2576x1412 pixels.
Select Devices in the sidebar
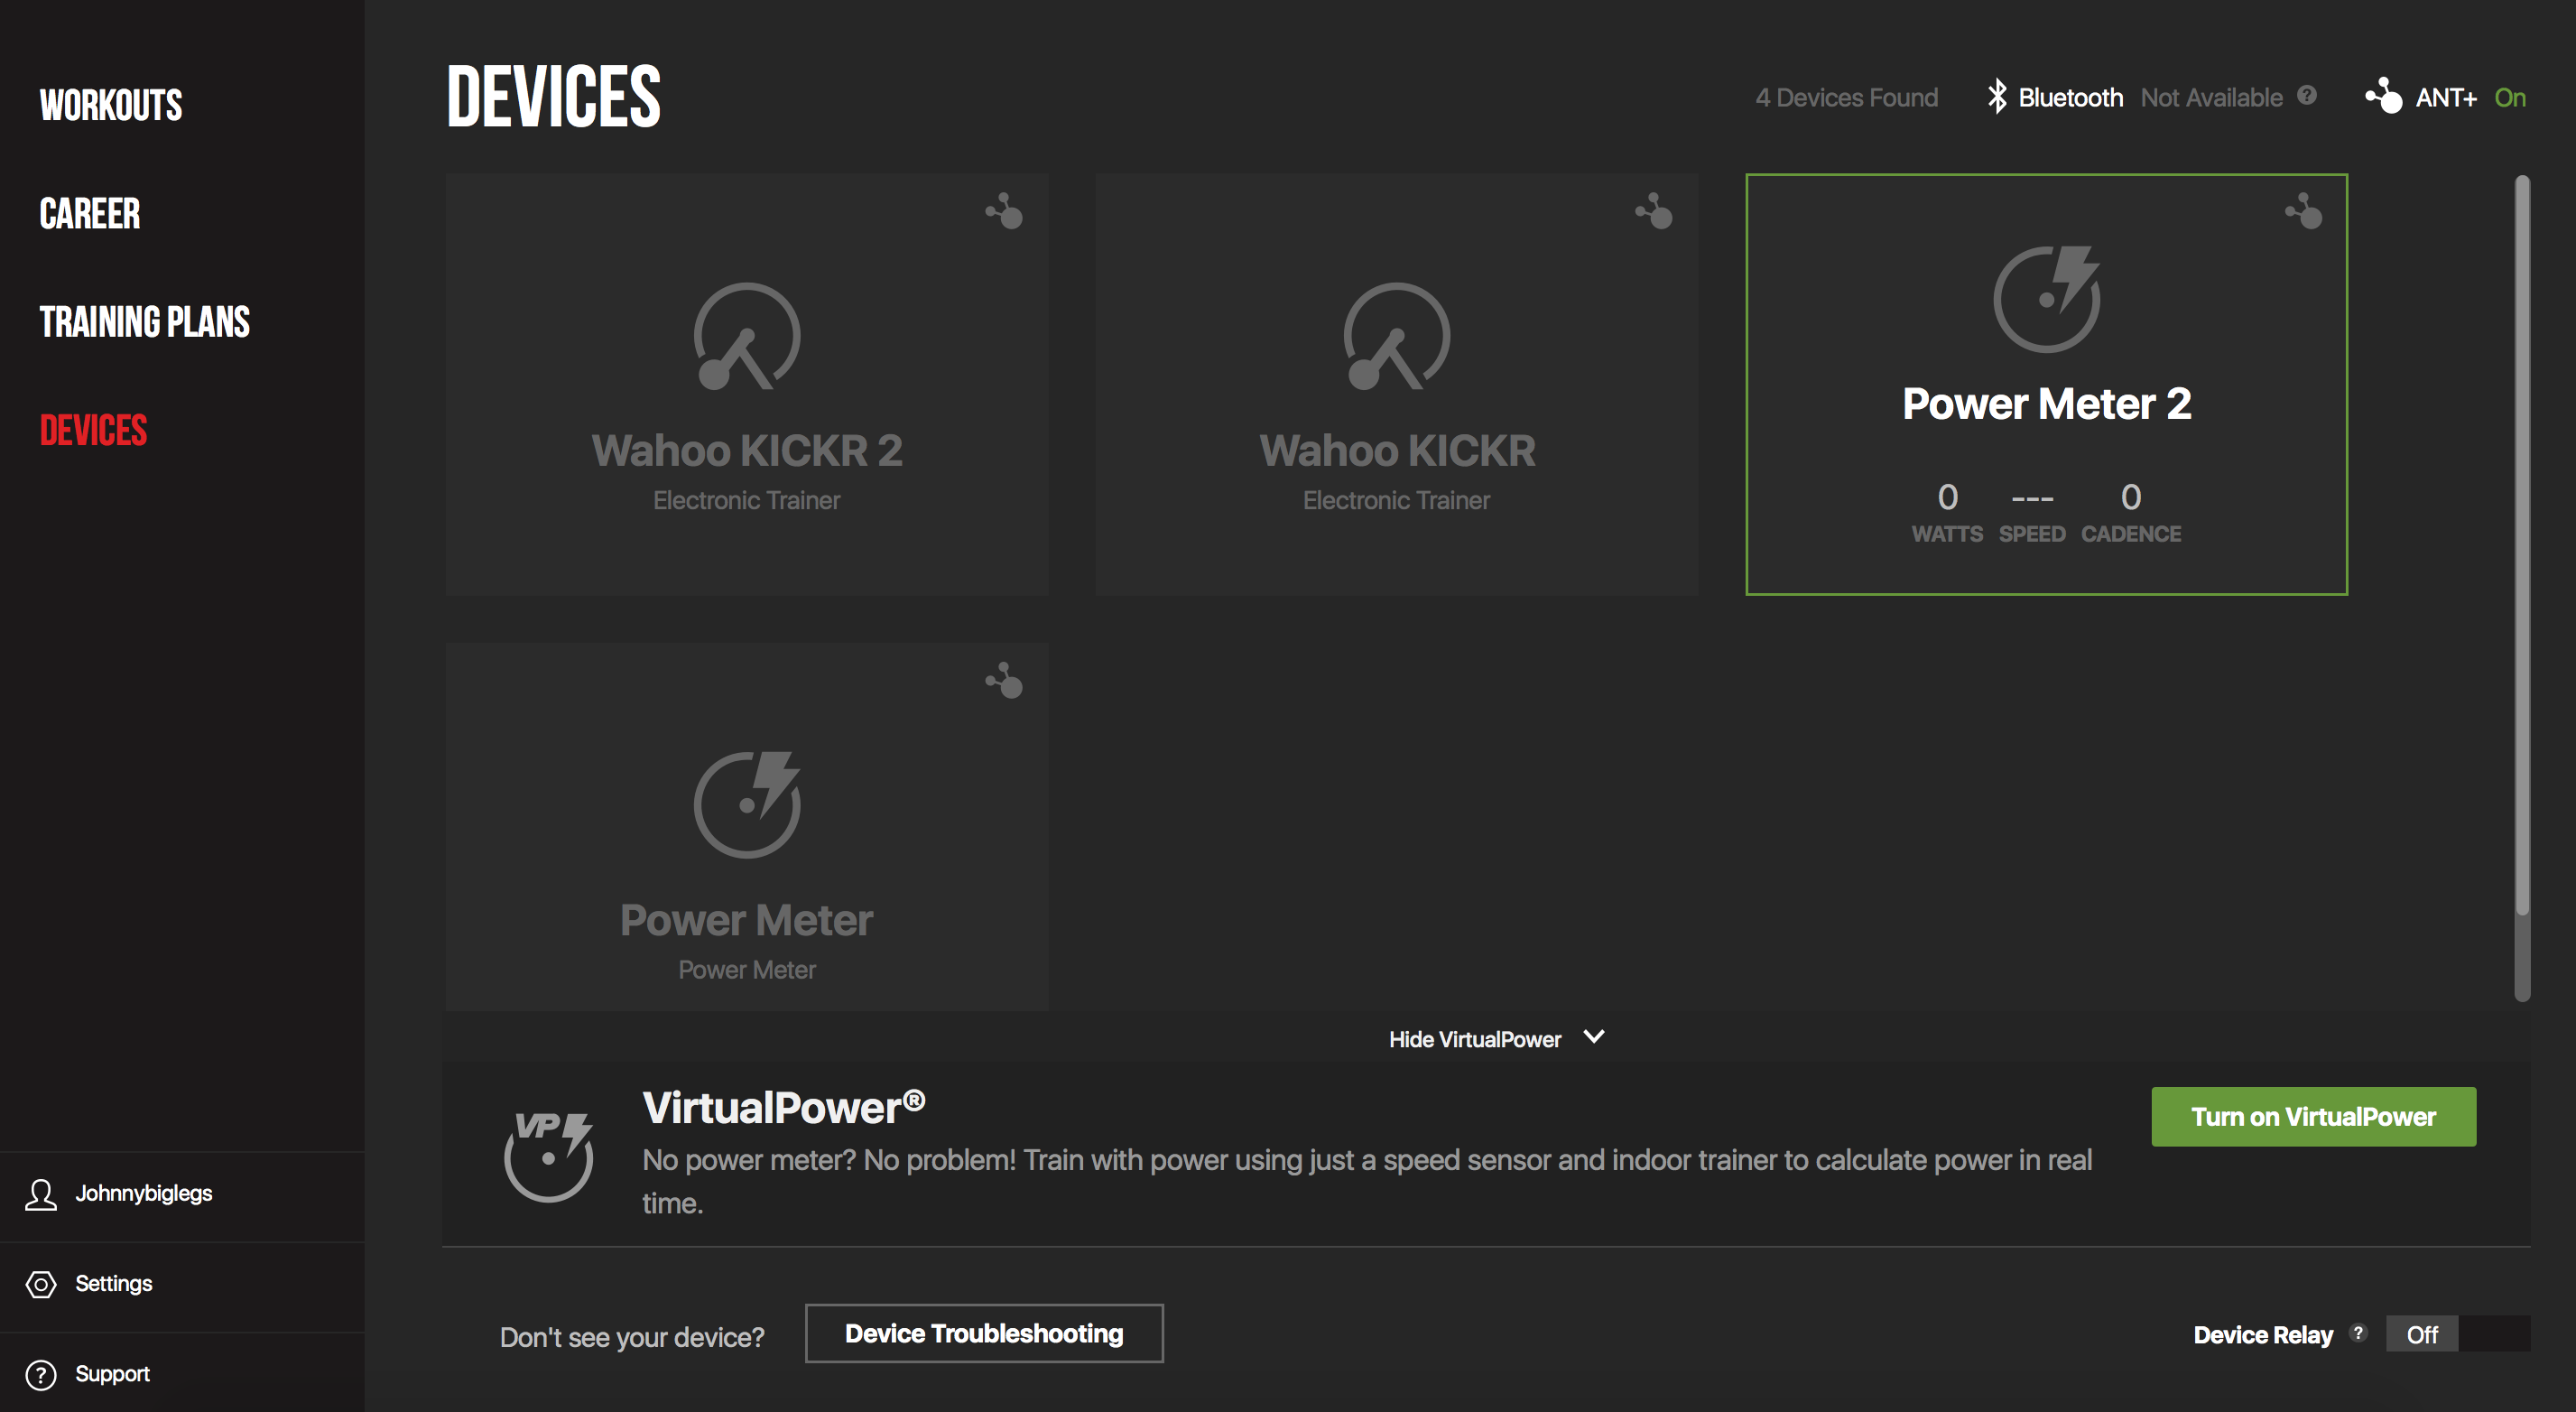click(x=94, y=431)
